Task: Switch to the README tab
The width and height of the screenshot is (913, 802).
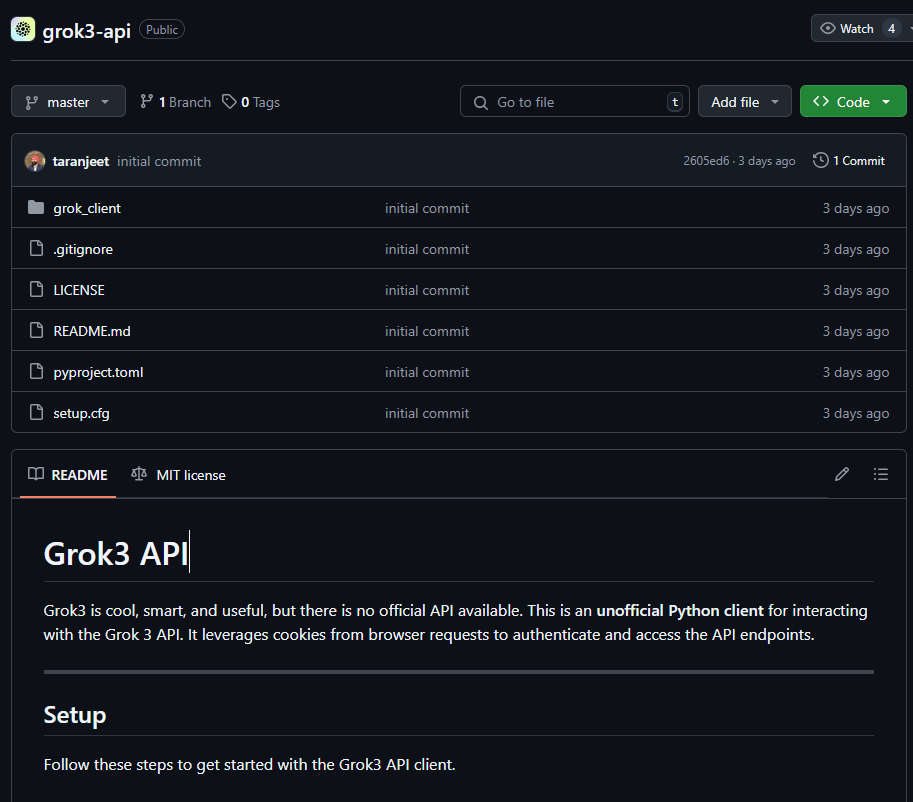Action: (68, 475)
